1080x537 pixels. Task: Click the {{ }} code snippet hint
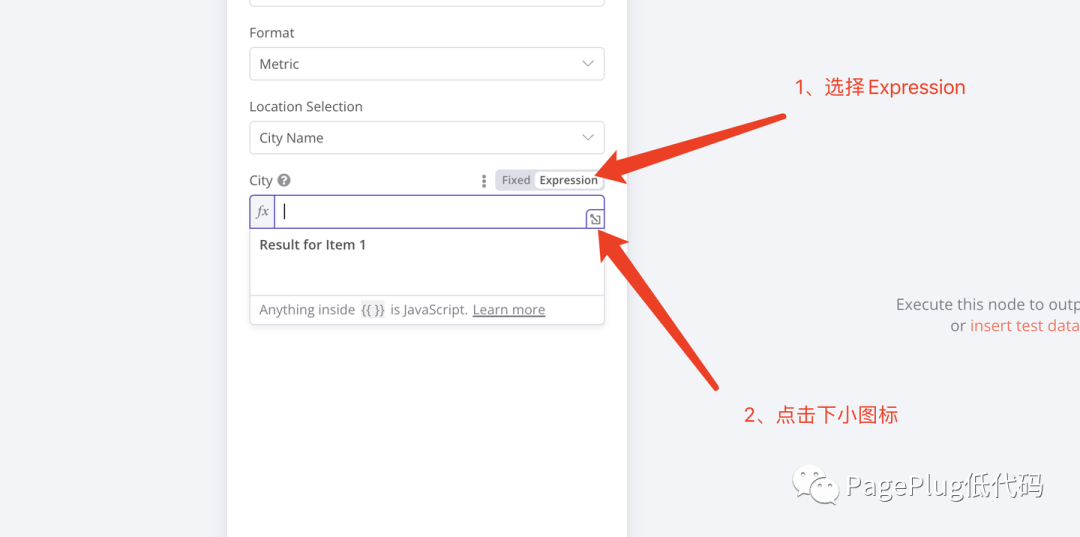372,310
